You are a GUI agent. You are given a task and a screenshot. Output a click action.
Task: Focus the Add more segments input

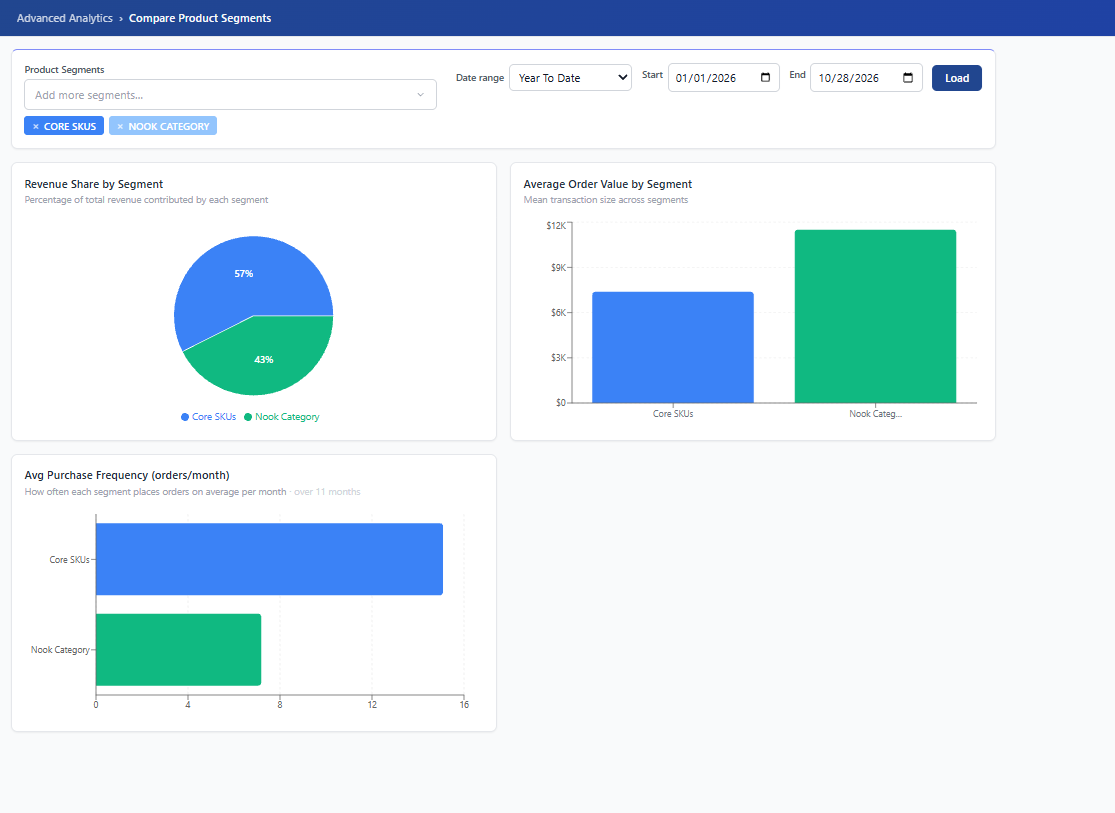pyautogui.click(x=230, y=95)
